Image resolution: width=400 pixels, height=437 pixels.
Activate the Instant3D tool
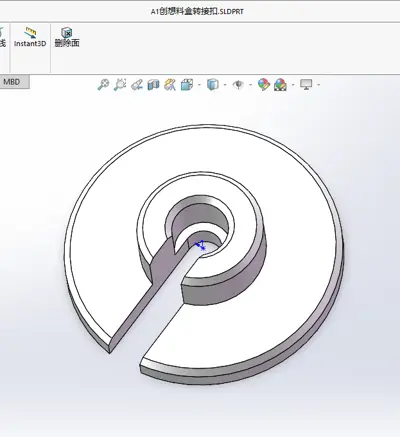point(30,37)
